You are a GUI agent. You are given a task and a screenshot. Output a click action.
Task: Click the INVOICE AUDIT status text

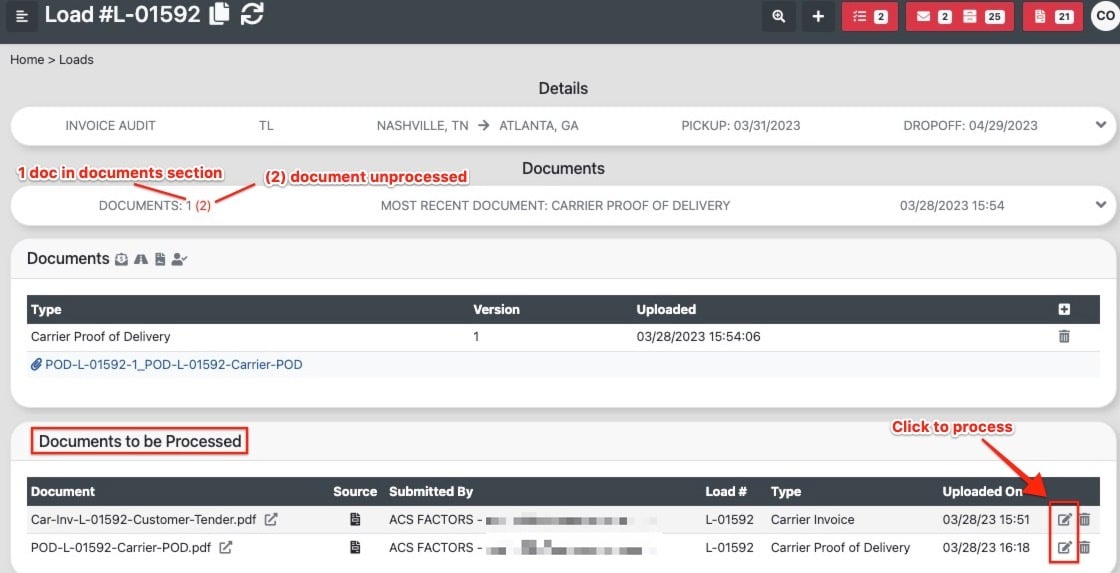pyautogui.click(x=110, y=126)
